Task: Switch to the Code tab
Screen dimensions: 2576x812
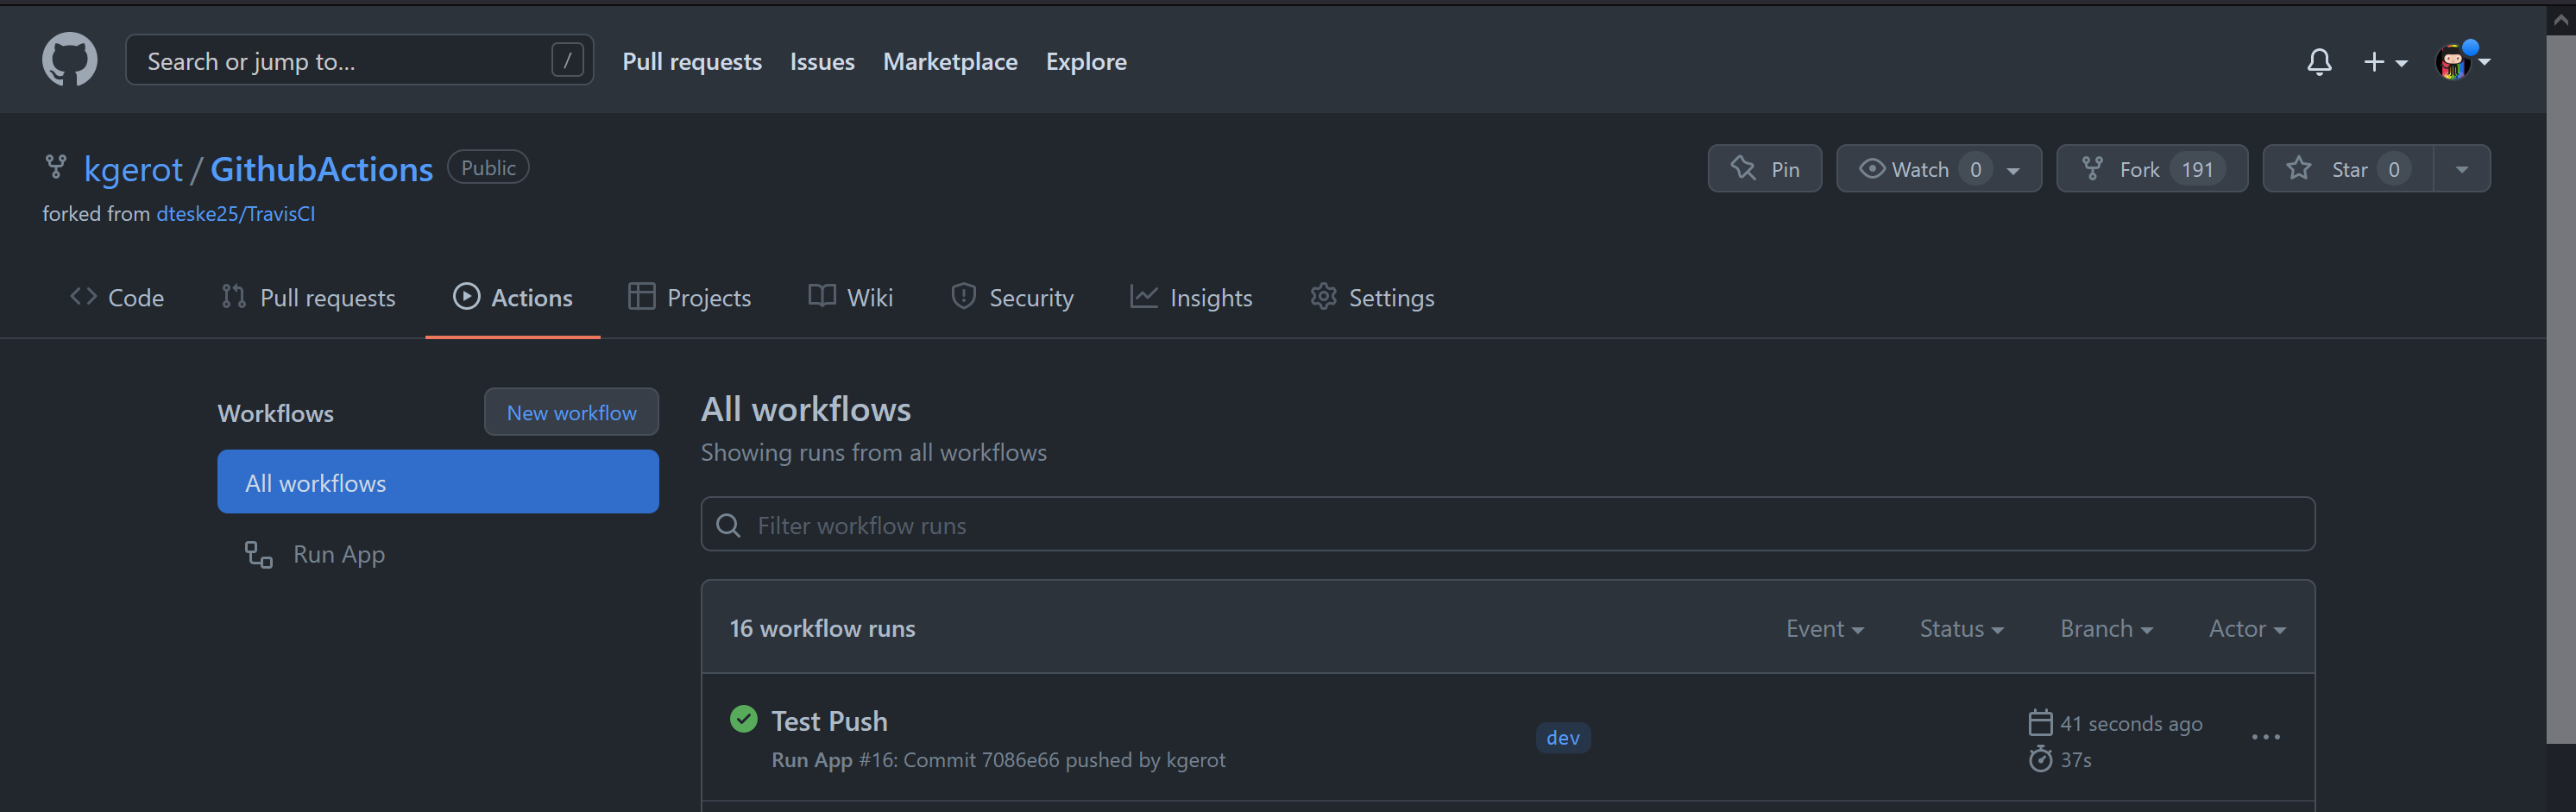Action: pyautogui.click(x=116, y=298)
